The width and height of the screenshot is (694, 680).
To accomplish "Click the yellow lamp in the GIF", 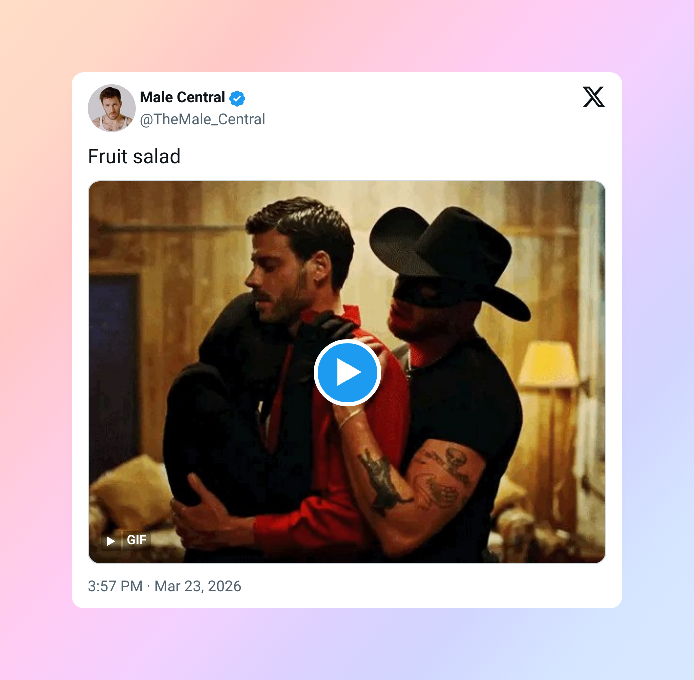I will 549,364.
